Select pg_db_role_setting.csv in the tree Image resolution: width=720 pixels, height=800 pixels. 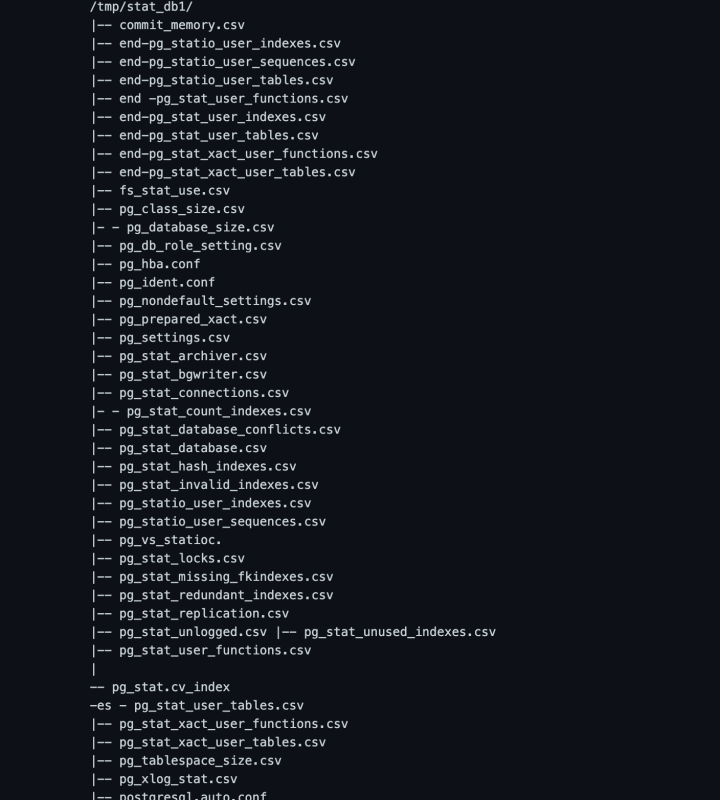(200, 246)
